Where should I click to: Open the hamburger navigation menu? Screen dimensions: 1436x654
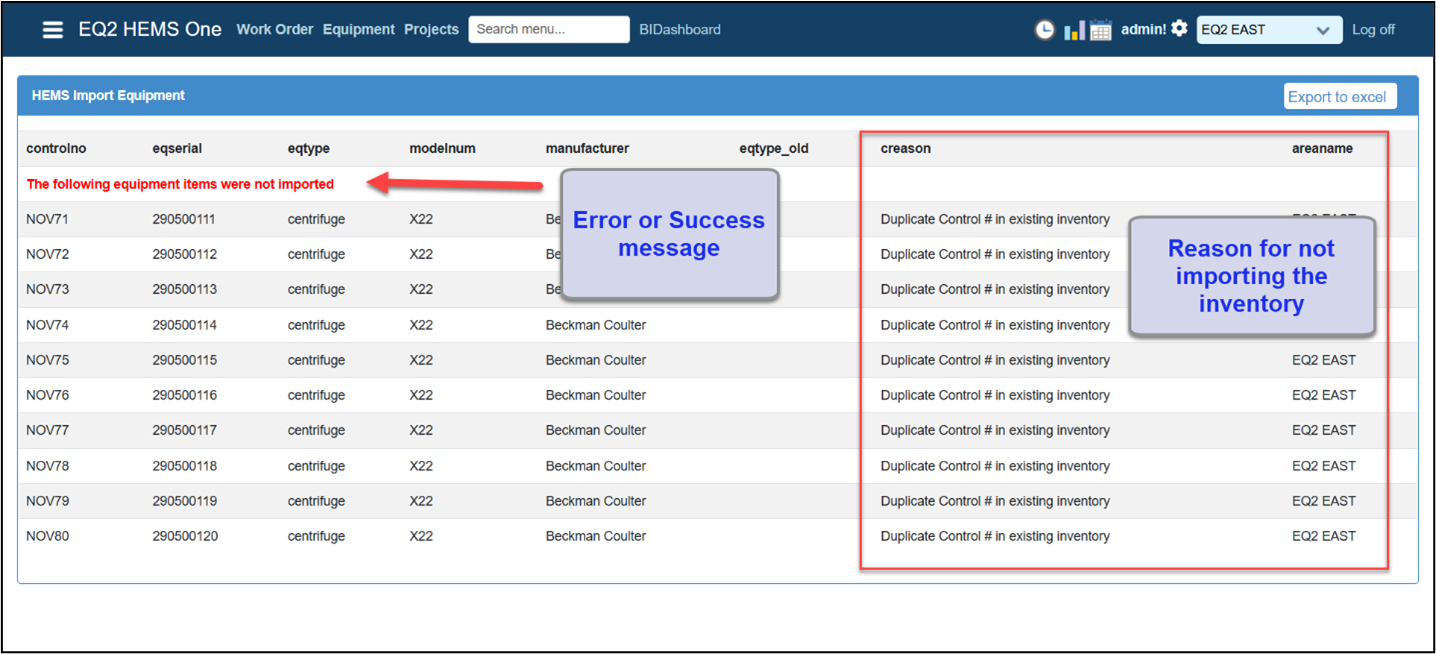point(53,29)
